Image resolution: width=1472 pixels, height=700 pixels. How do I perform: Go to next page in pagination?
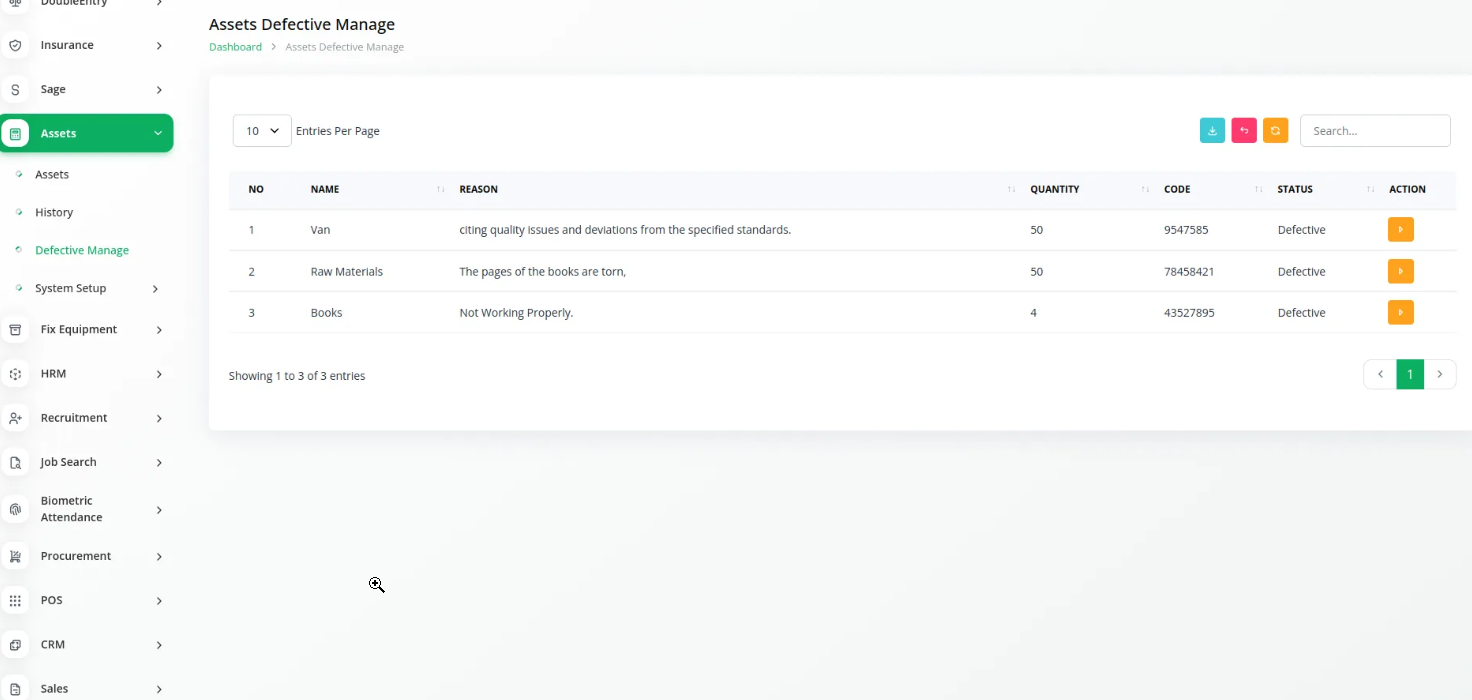click(1440, 374)
